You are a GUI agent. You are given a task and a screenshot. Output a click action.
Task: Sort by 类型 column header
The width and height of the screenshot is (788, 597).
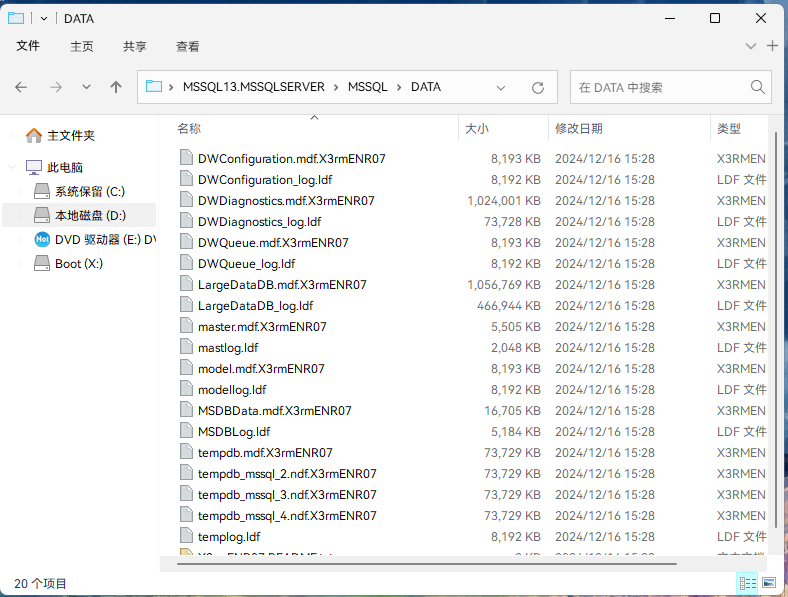click(729, 129)
